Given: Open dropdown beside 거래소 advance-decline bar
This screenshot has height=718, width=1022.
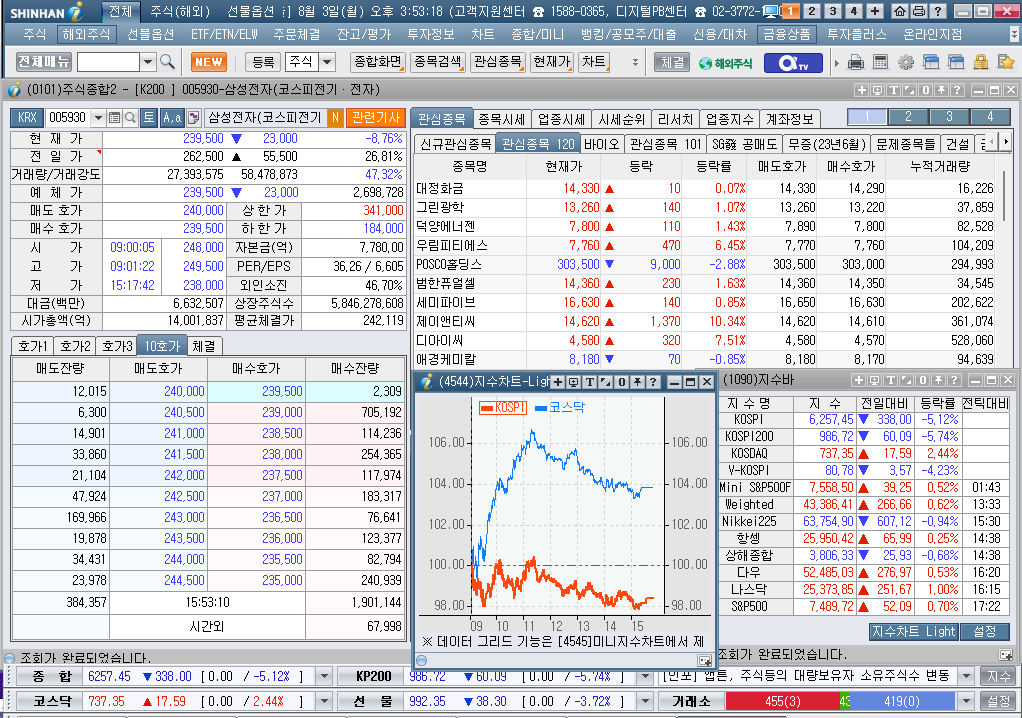Looking at the screenshot, I should (967, 701).
